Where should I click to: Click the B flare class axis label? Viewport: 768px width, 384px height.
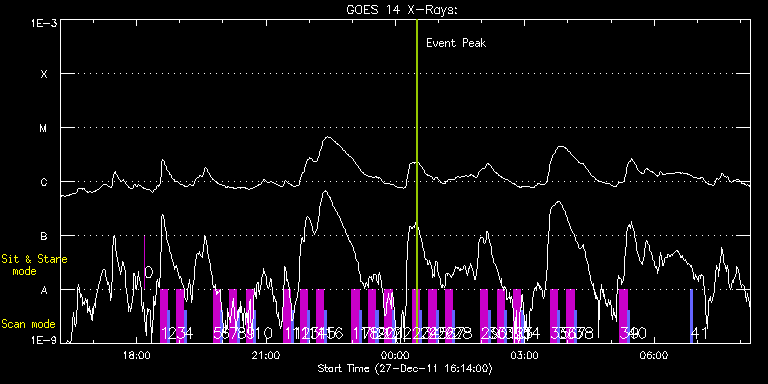coord(44,236)
